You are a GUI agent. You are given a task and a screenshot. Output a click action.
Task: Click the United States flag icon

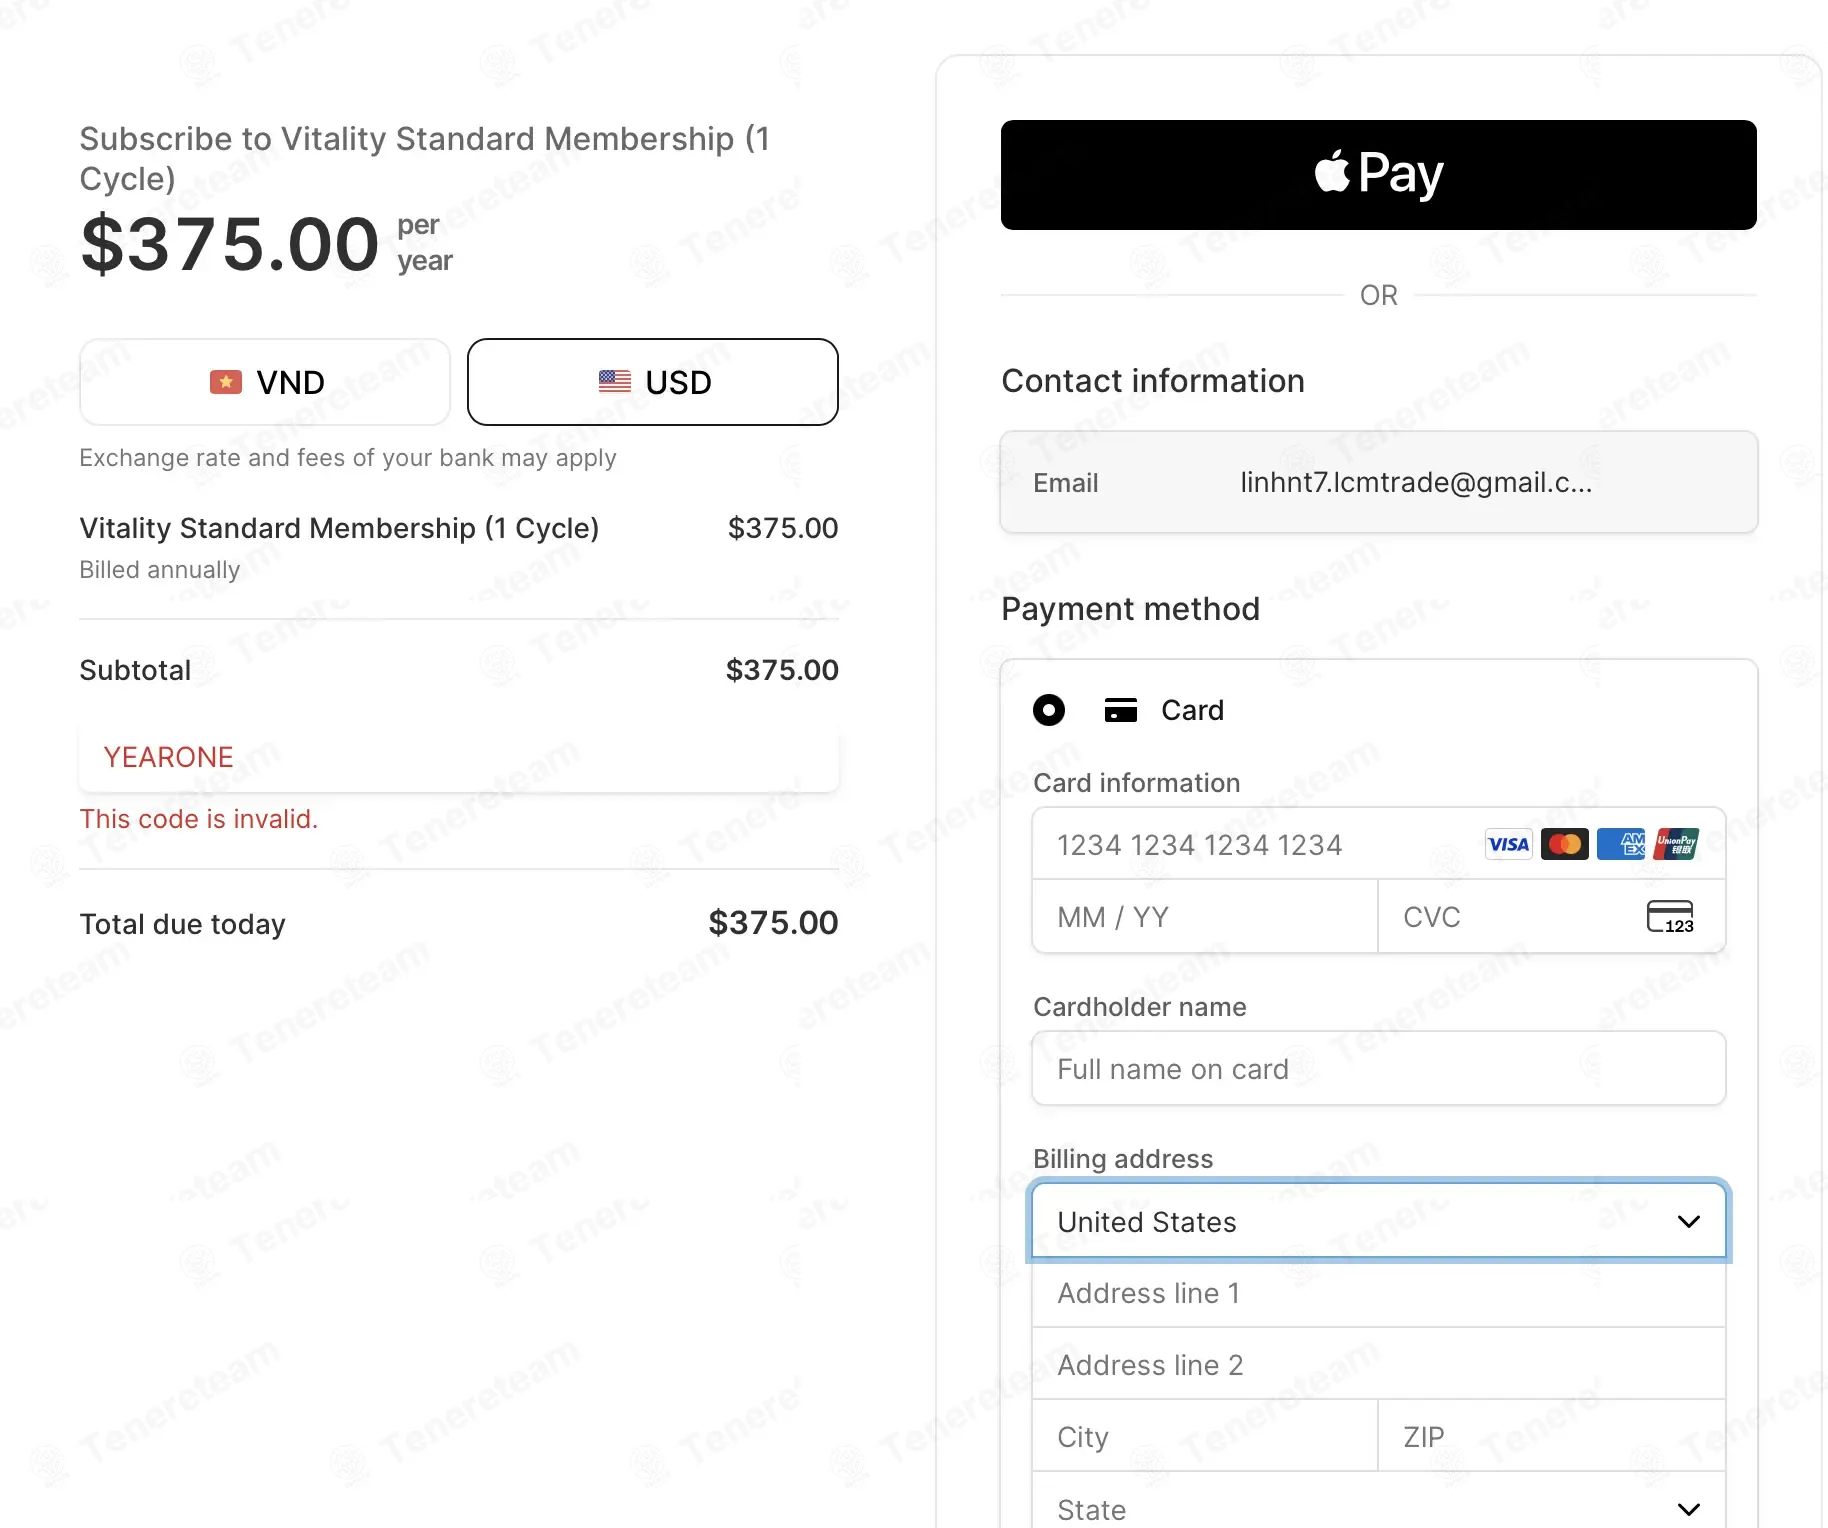(615, 382)
